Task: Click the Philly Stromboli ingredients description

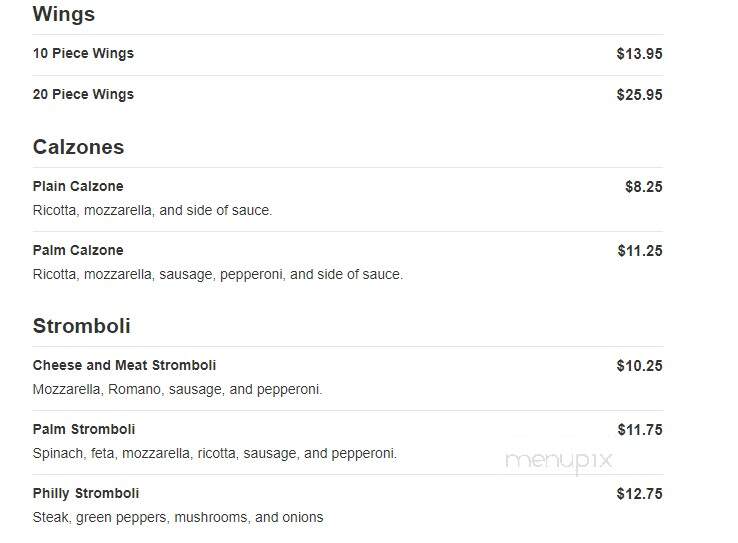Action: (178, 517)
